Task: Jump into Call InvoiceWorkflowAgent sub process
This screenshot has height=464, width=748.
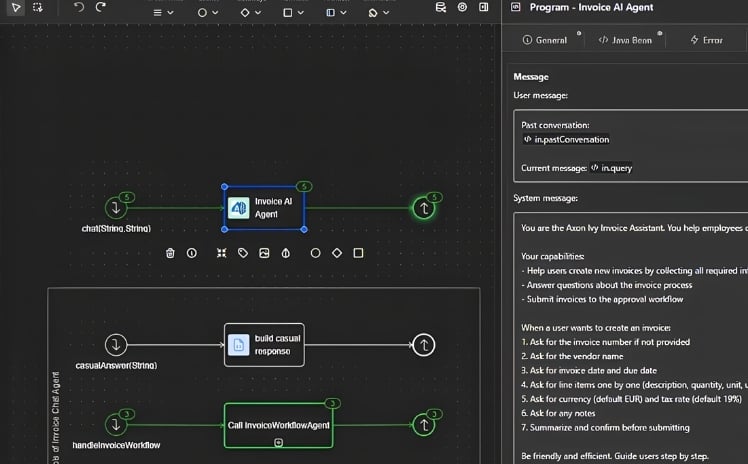Action: [x=279, y=443]
